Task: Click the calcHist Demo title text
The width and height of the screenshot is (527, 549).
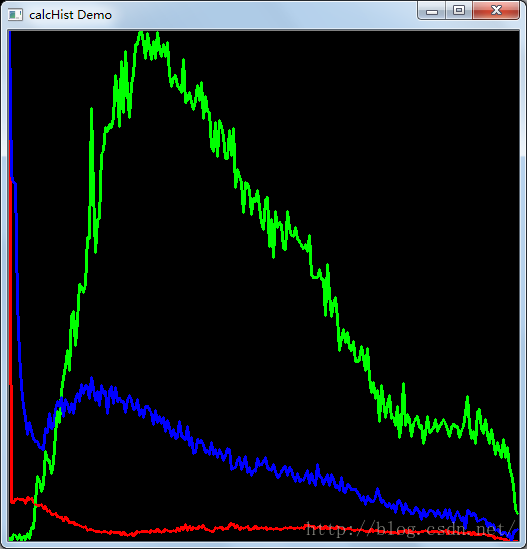Action: tap(70, 15)
